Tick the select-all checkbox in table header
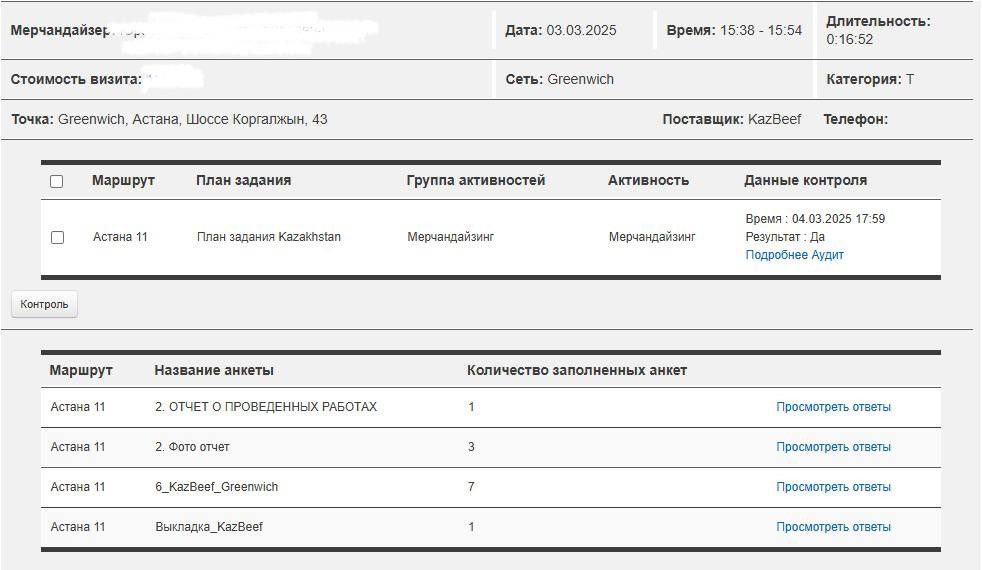Viewport: 982px width, 570px height. click(57, 181)
